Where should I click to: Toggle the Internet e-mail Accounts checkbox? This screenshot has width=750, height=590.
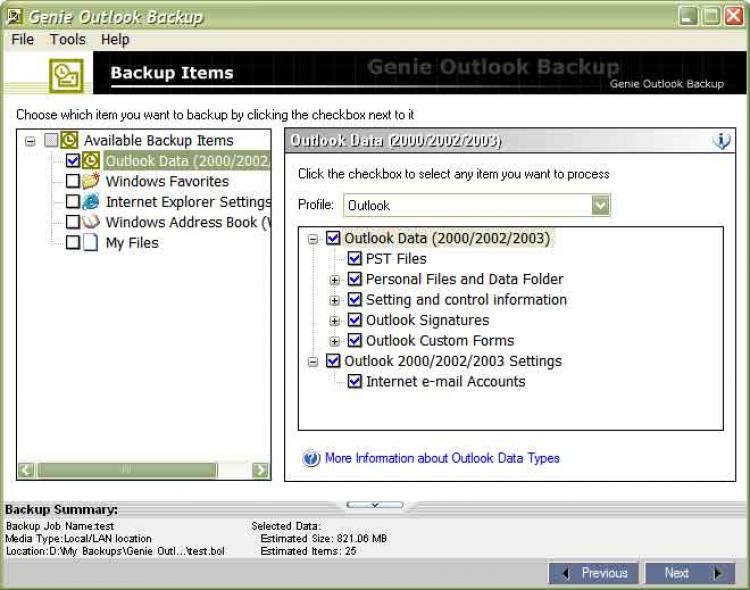[355, 382]
